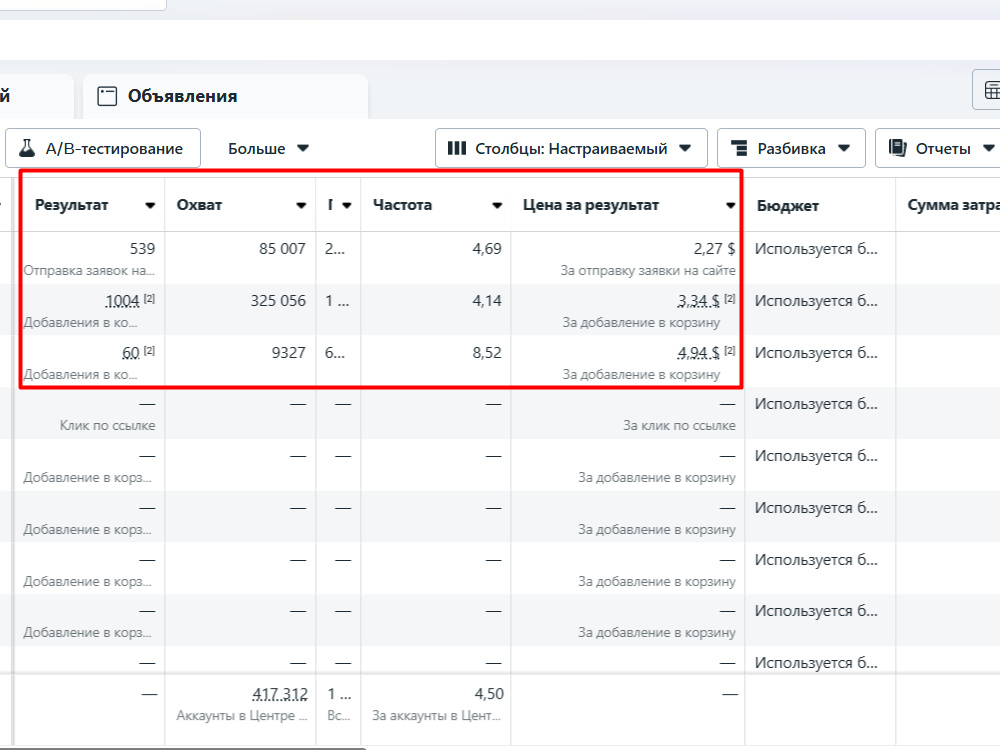Select result value 539
Image resolution: width=1000 pixels, height=750 pixels.
coord(142,249)
